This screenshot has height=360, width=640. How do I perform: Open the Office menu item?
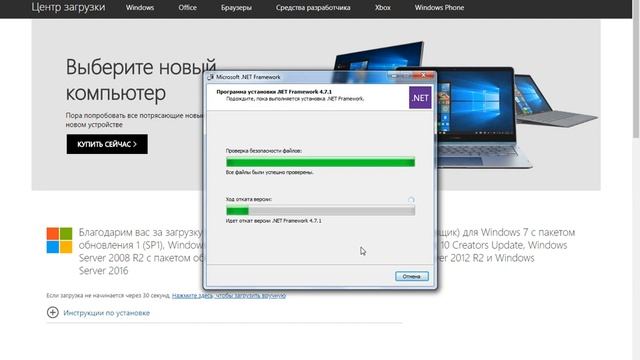pyautogui.click(x=187, y=7)
